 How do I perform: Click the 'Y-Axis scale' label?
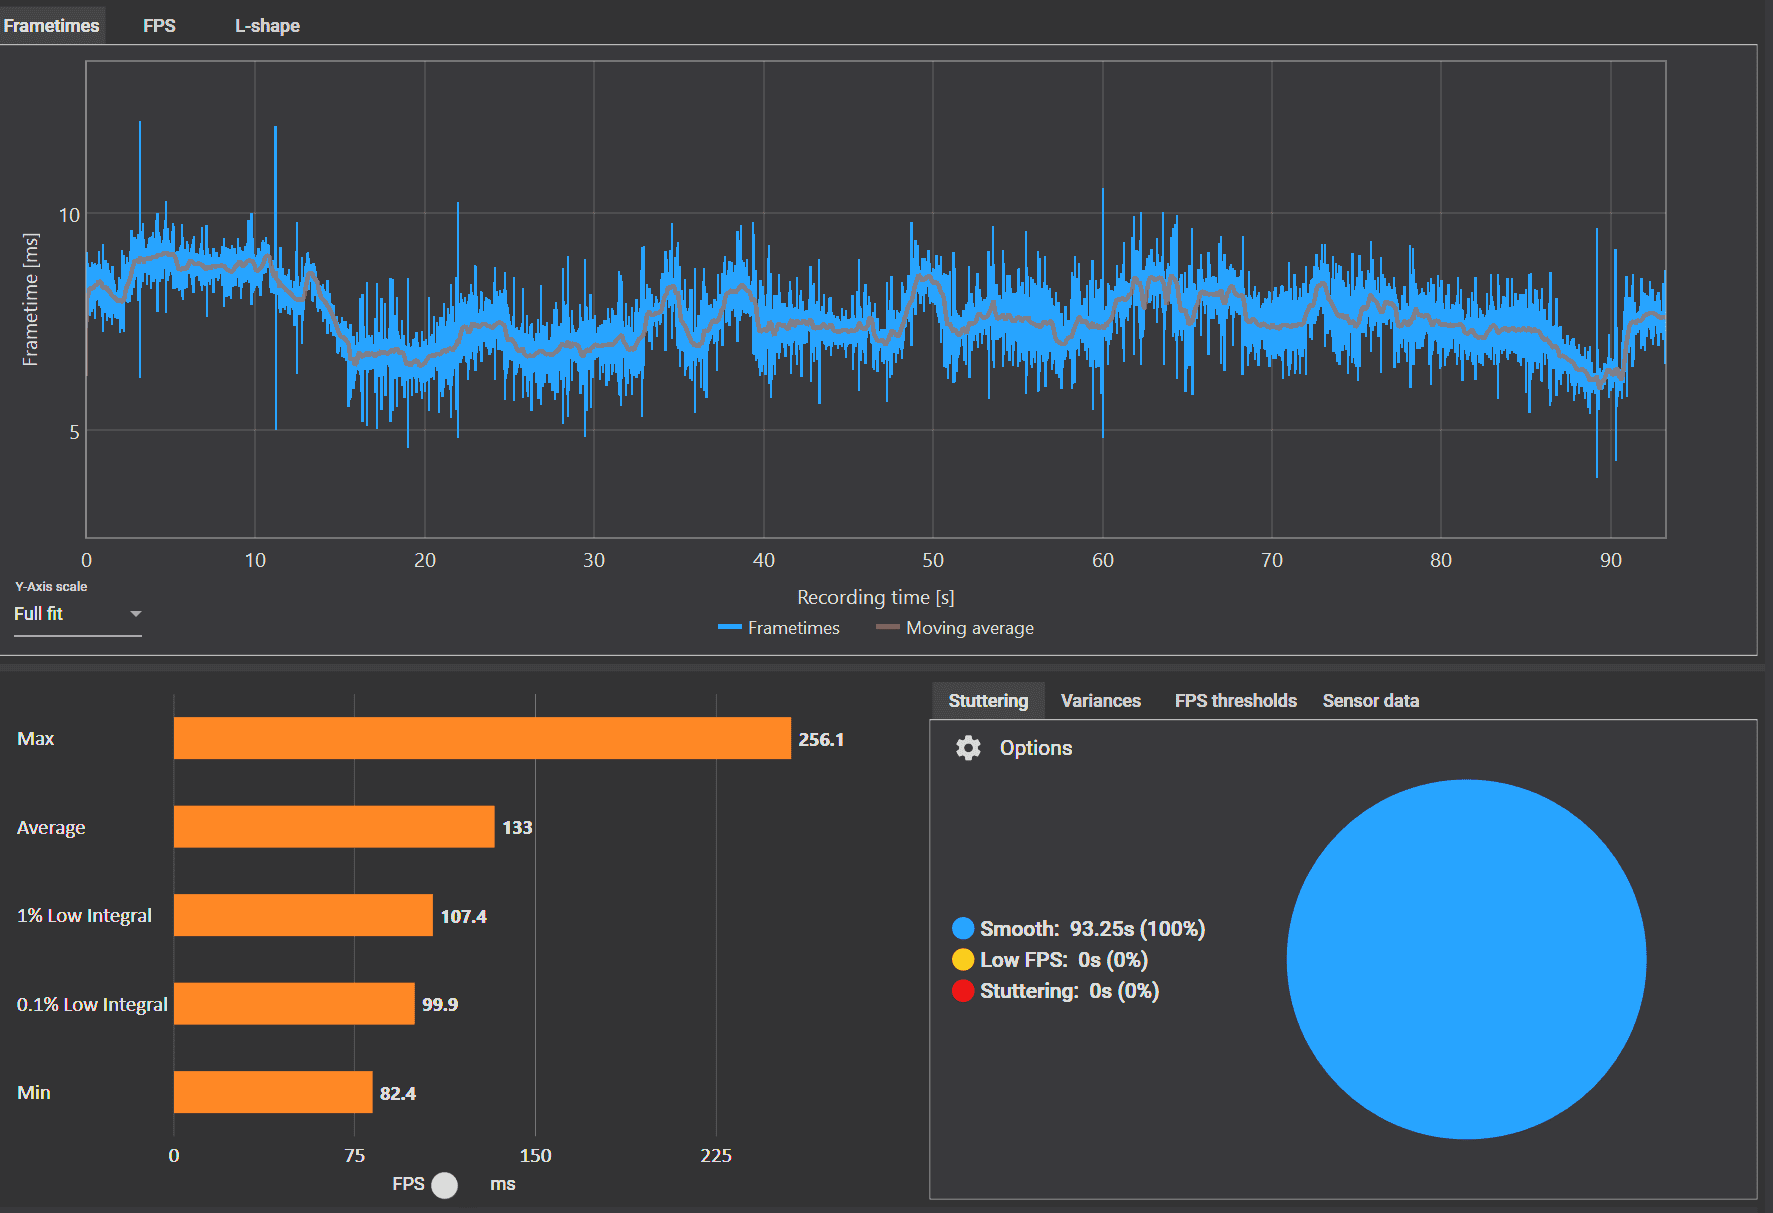tap(51, 587)
